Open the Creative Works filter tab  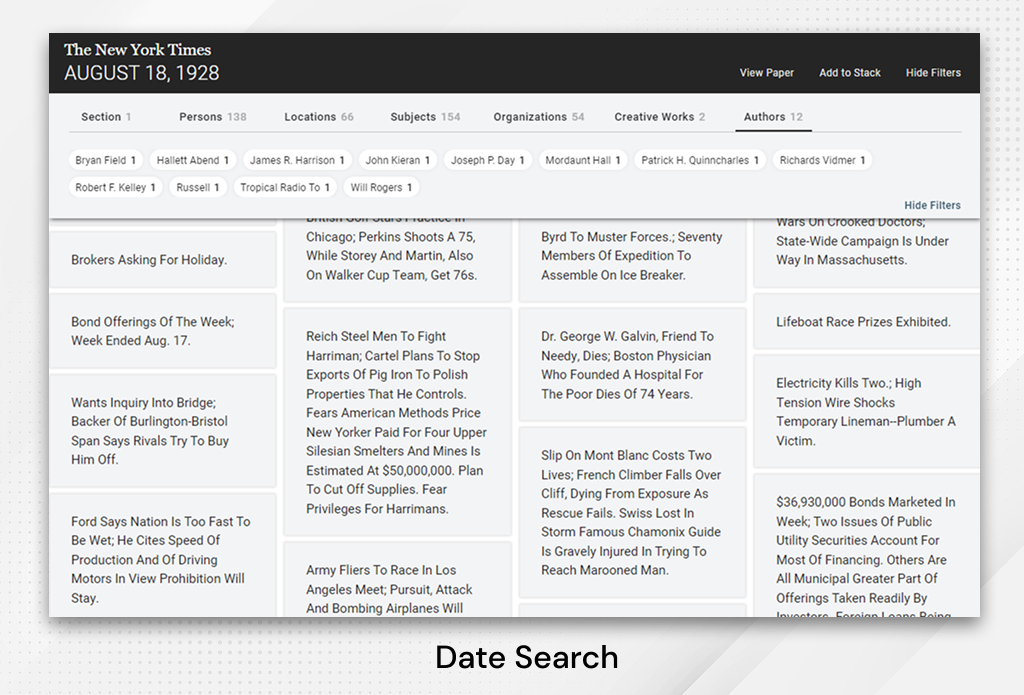pyautogui.click(x=659, y=116)
